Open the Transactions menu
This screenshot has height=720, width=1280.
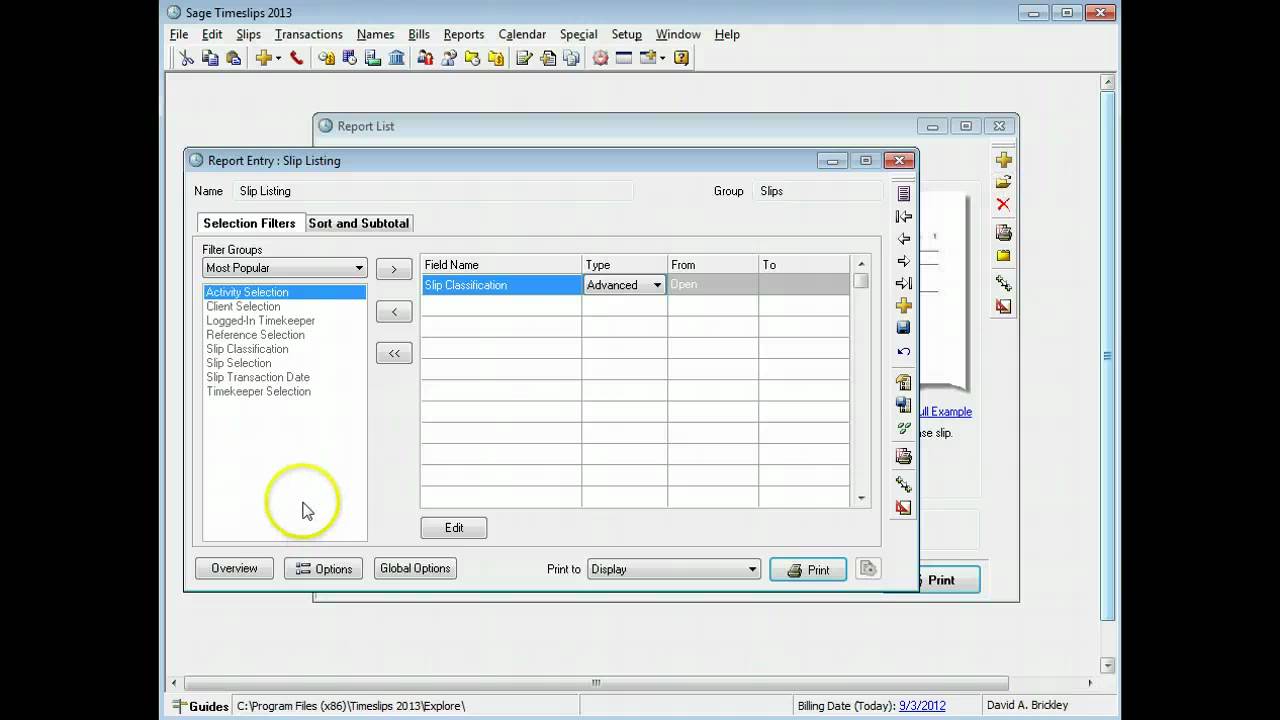[x=309, y=34]
